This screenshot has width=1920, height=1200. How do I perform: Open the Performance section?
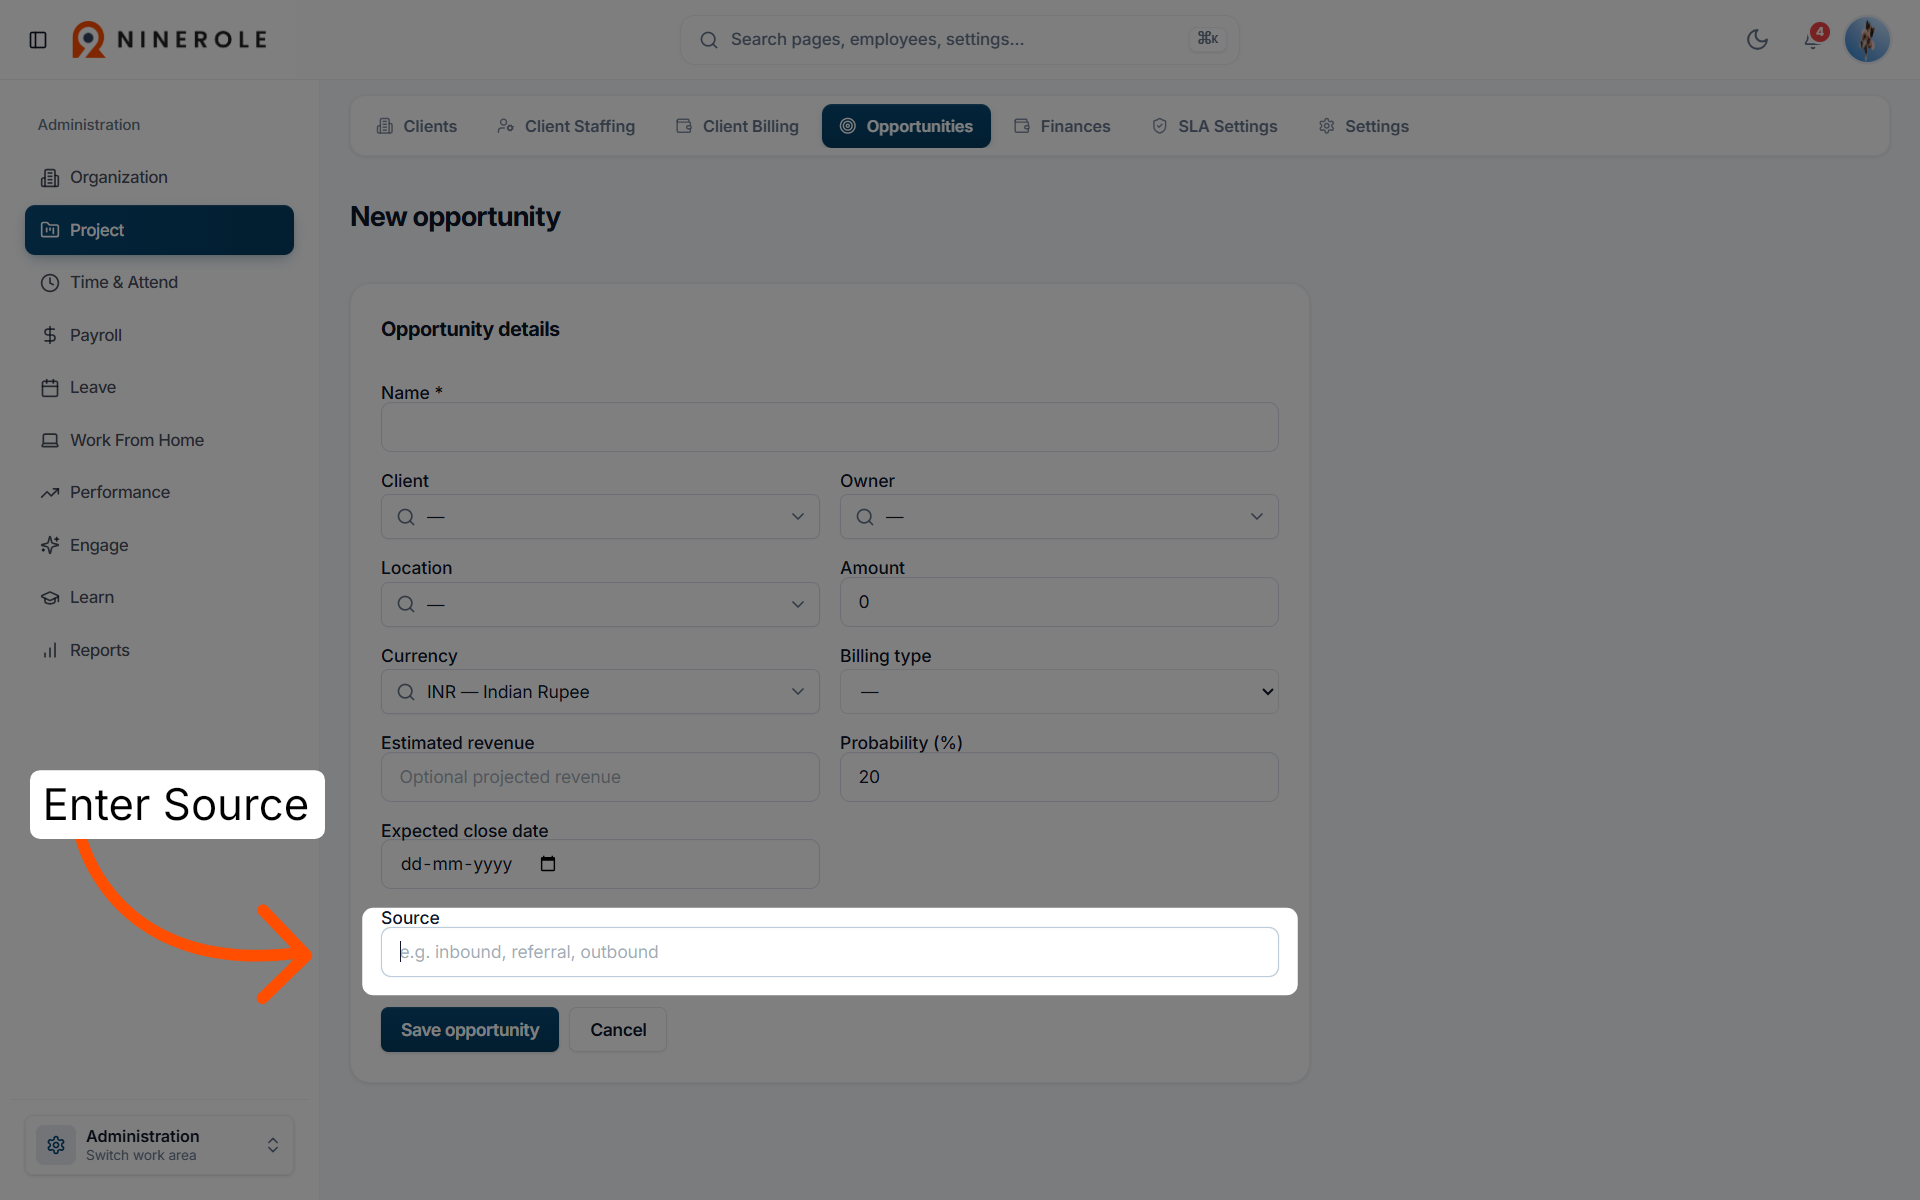pyautogui.click(x=160, y=492)
